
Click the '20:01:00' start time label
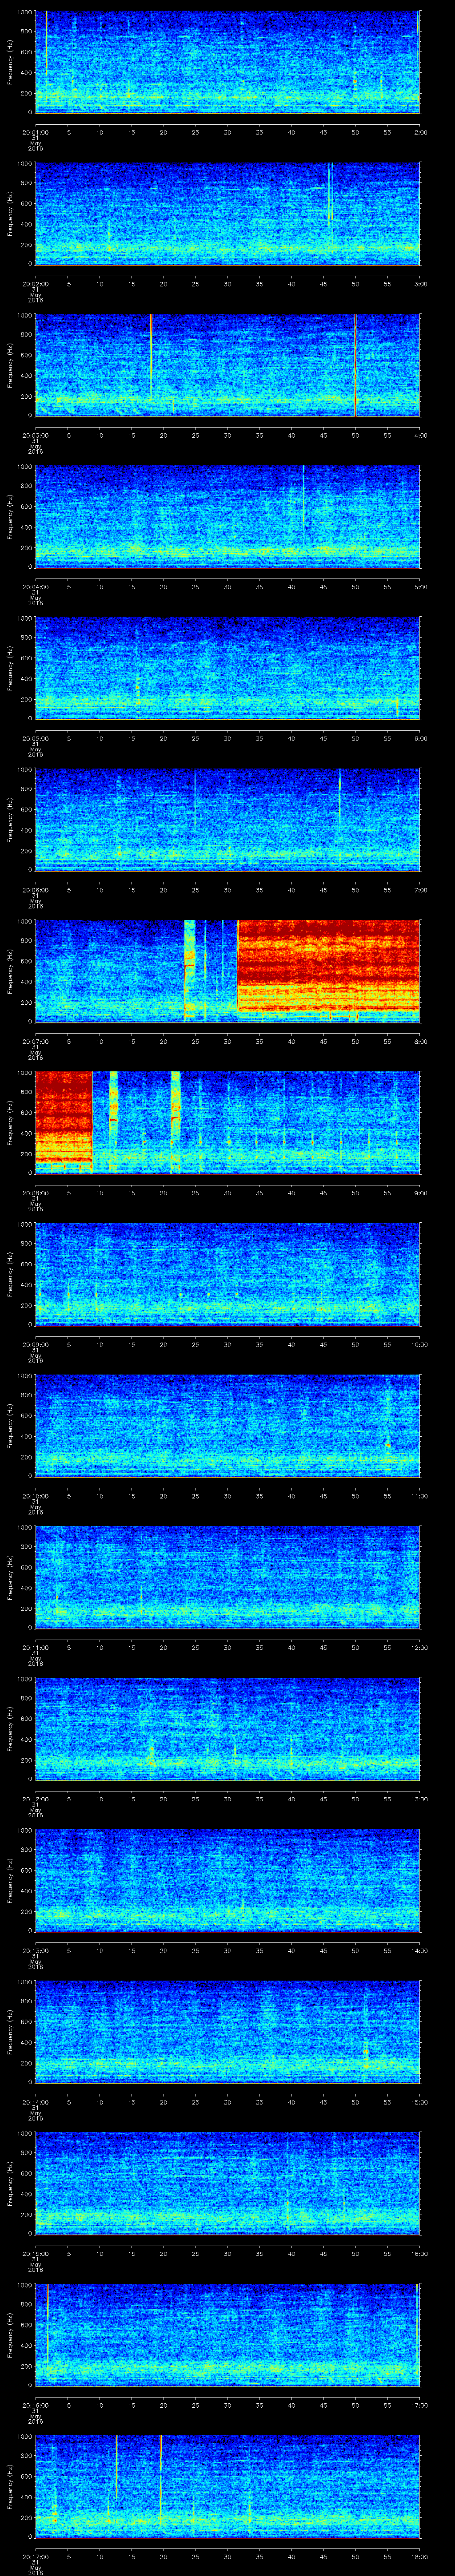pyautogui.click(x=35, y=132)
